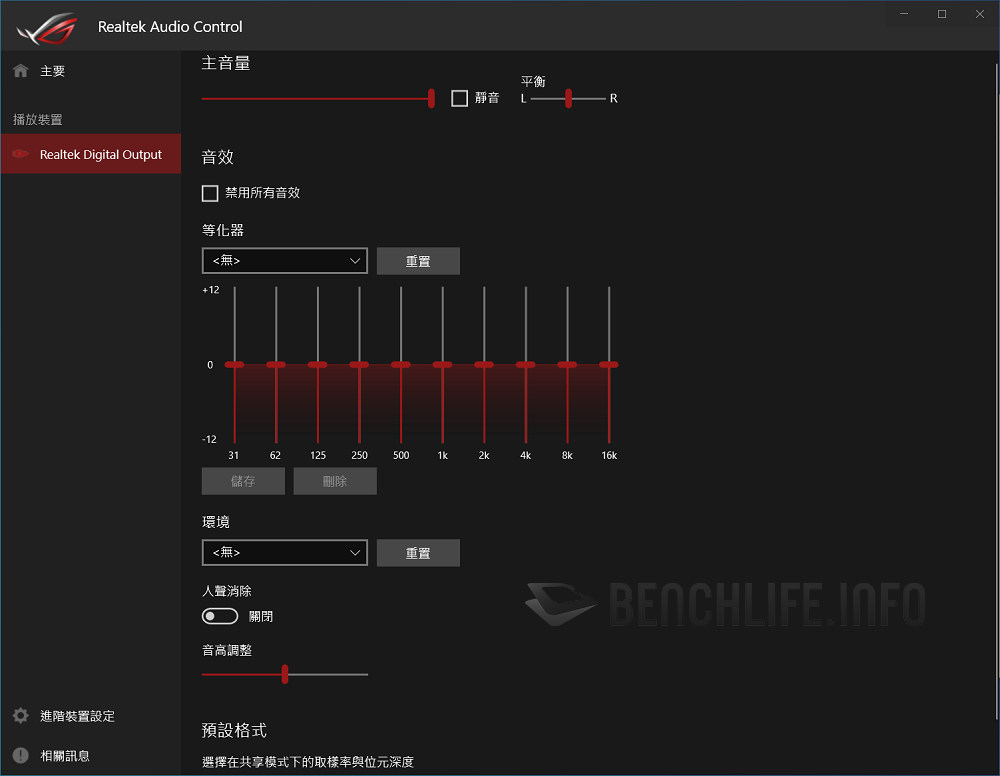Click the 1k equalizer band handle

(x=443, y=365)
